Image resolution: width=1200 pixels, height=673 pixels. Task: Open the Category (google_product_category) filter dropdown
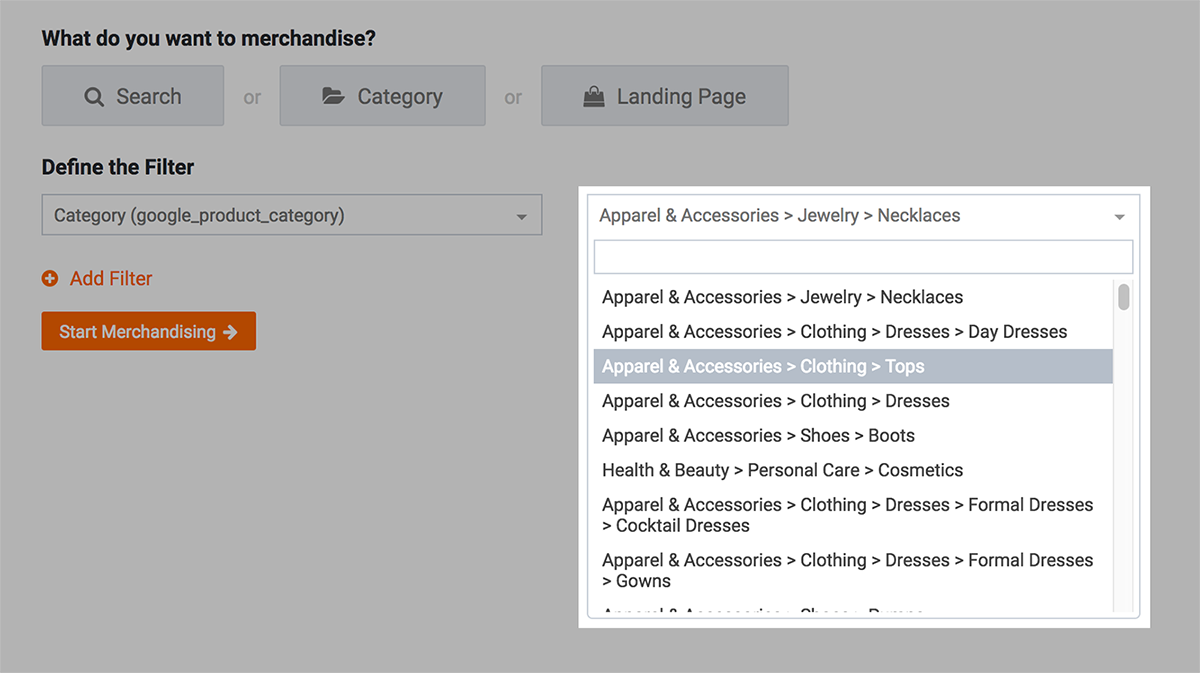coord(291,215)
